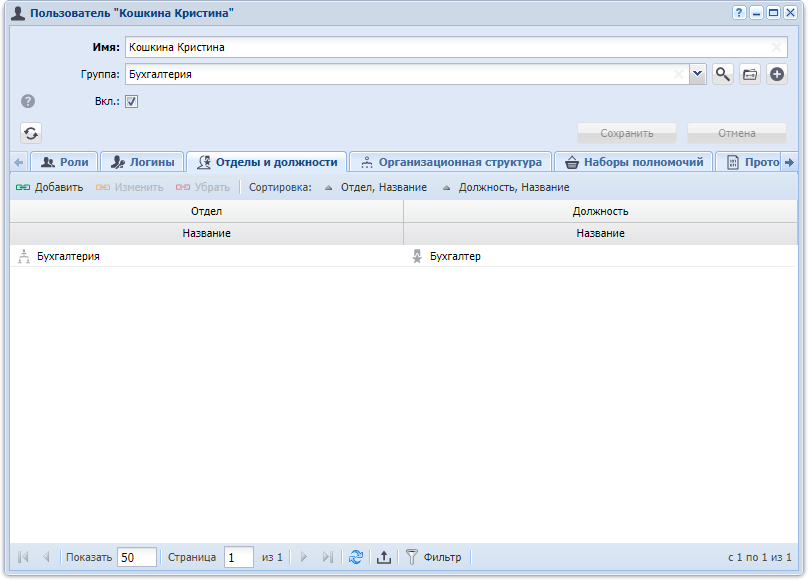Click the Должность column group header
808x580 pixels.
pyautogui.click(x=600, y=211)
